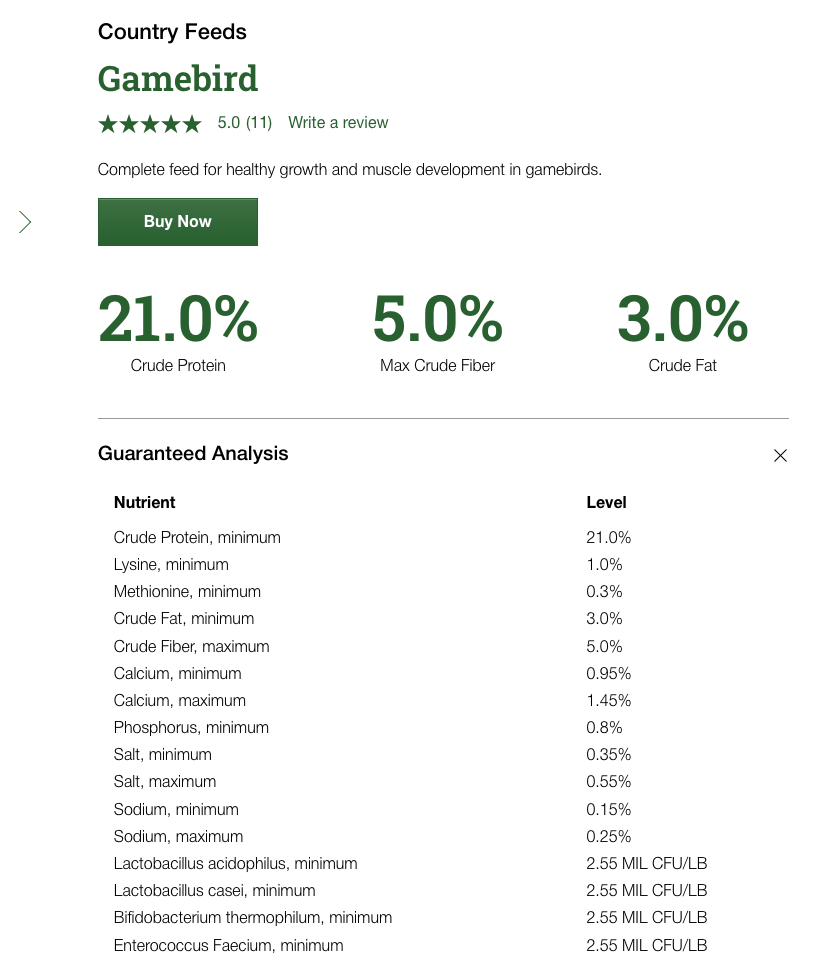Click the 3.0% Crude Fat figure
Image resolution: width=833 pixels, height=980 pixels.
(x=682, y=320)
